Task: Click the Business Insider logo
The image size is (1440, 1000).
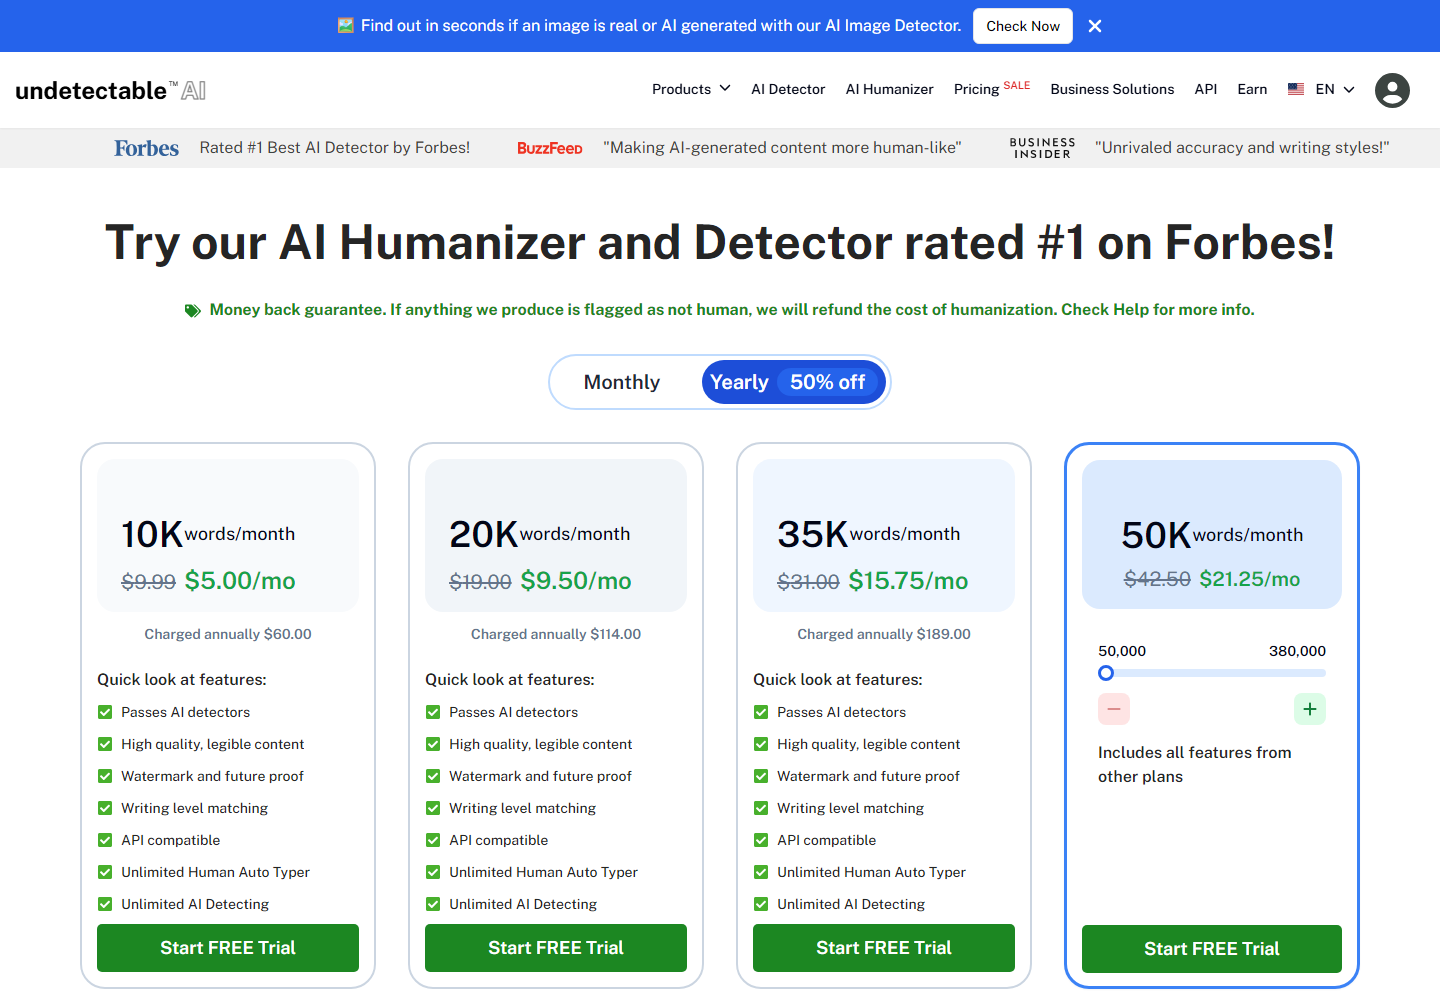Action: pos(1042,148)
